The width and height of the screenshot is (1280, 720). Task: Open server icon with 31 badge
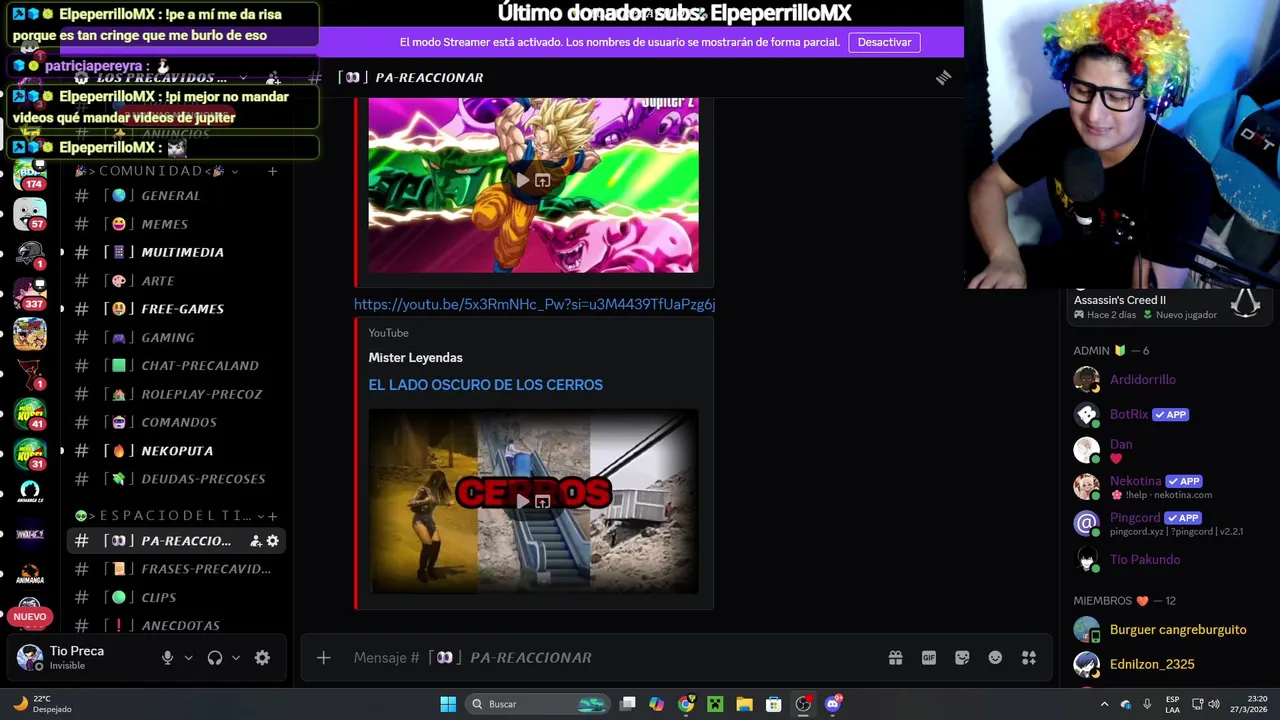[30, 453]
